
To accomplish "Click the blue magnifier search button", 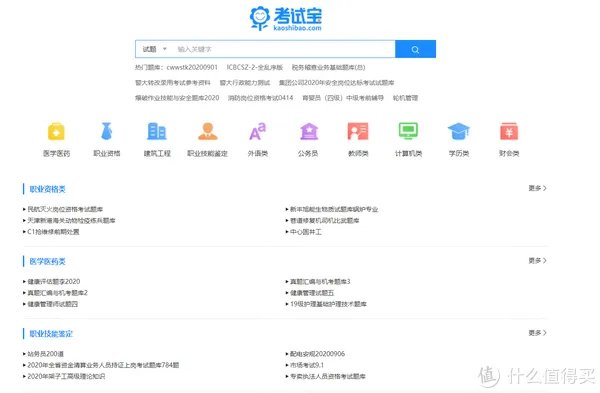I will (415, 49).
